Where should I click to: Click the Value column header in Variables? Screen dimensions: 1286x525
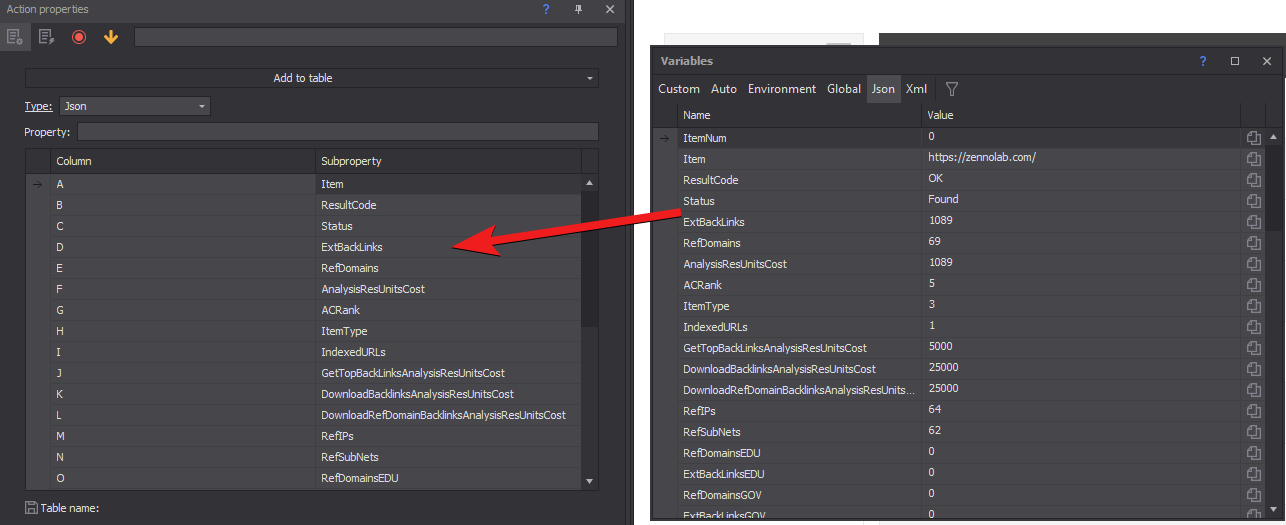[1081, 115]
